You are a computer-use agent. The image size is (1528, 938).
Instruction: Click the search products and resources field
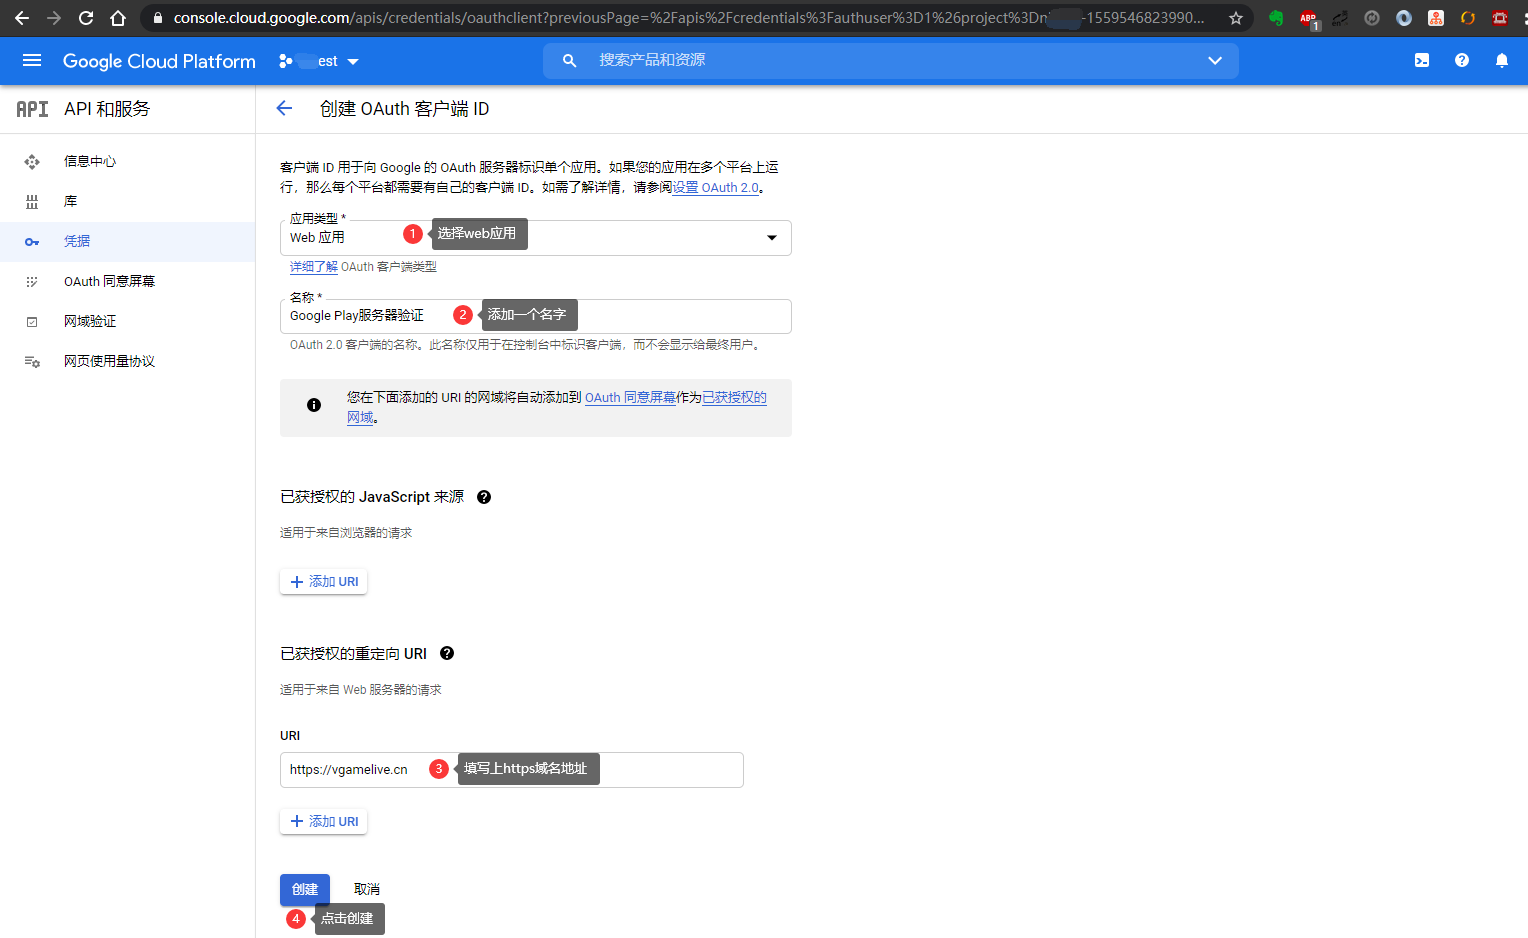pos(891,61)
